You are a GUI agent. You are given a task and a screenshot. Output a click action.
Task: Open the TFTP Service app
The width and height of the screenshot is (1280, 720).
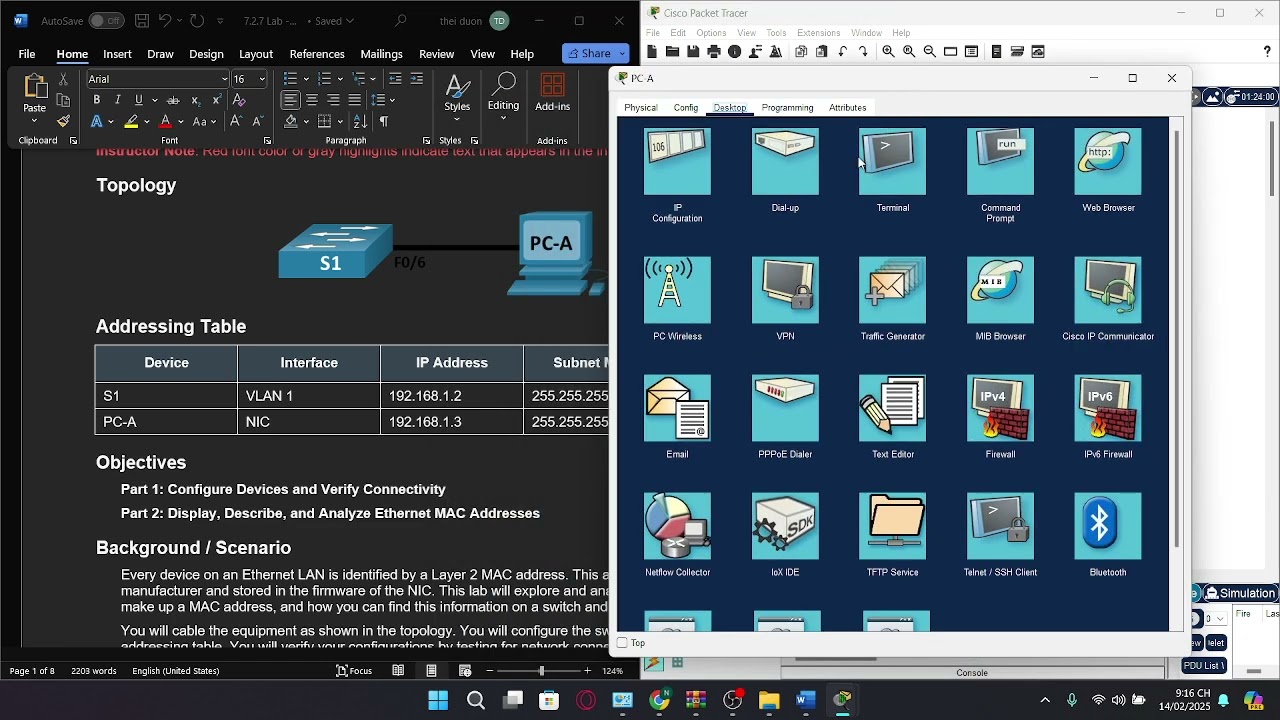[892, 526]
